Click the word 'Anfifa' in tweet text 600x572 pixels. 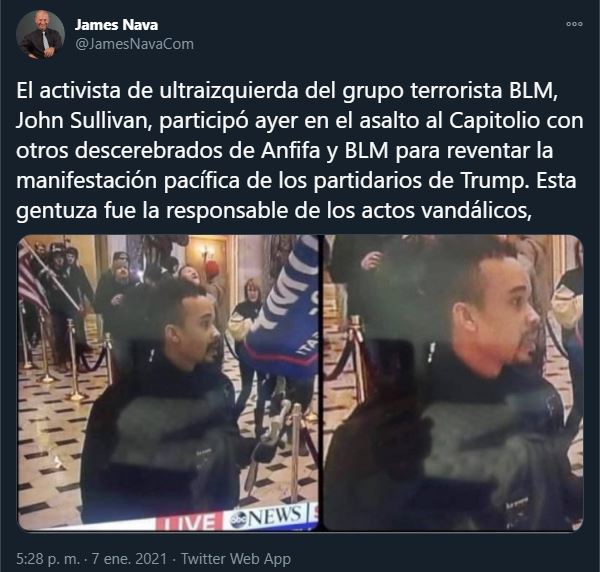(x=291, y=150)
